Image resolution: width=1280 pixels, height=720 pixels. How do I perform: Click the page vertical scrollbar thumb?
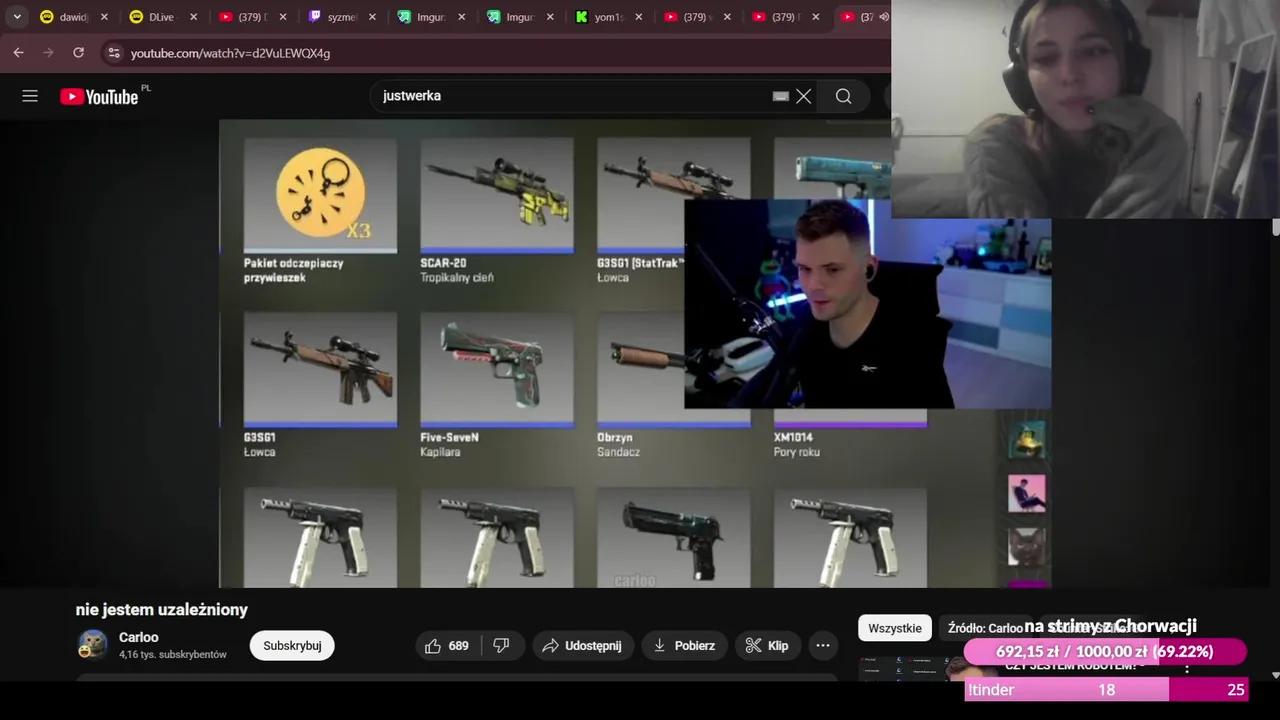click(1275, 227)
